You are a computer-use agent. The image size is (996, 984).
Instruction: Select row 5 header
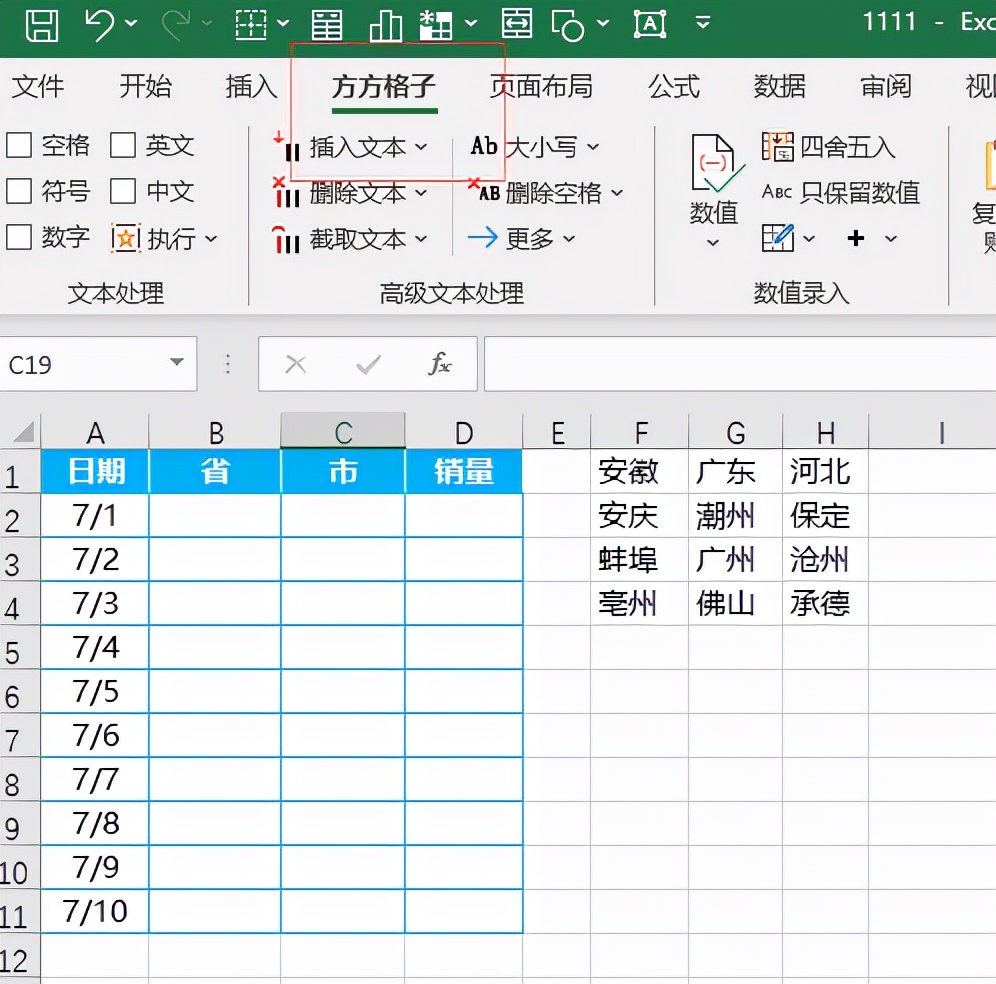(19, 647)
